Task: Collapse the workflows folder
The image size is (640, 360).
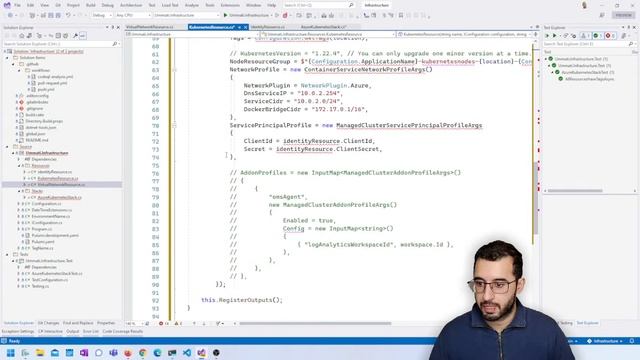Action: 19,71
